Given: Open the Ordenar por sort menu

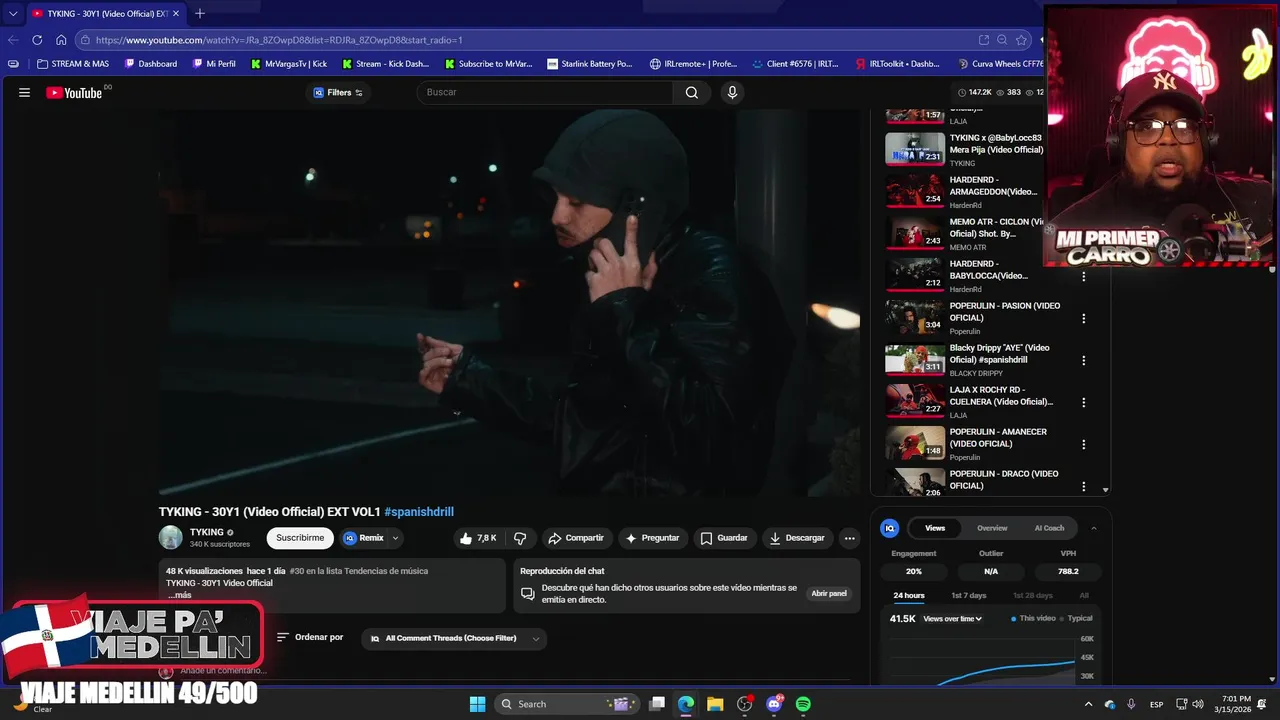Looking at the screenshot, I should click(310, 637).
